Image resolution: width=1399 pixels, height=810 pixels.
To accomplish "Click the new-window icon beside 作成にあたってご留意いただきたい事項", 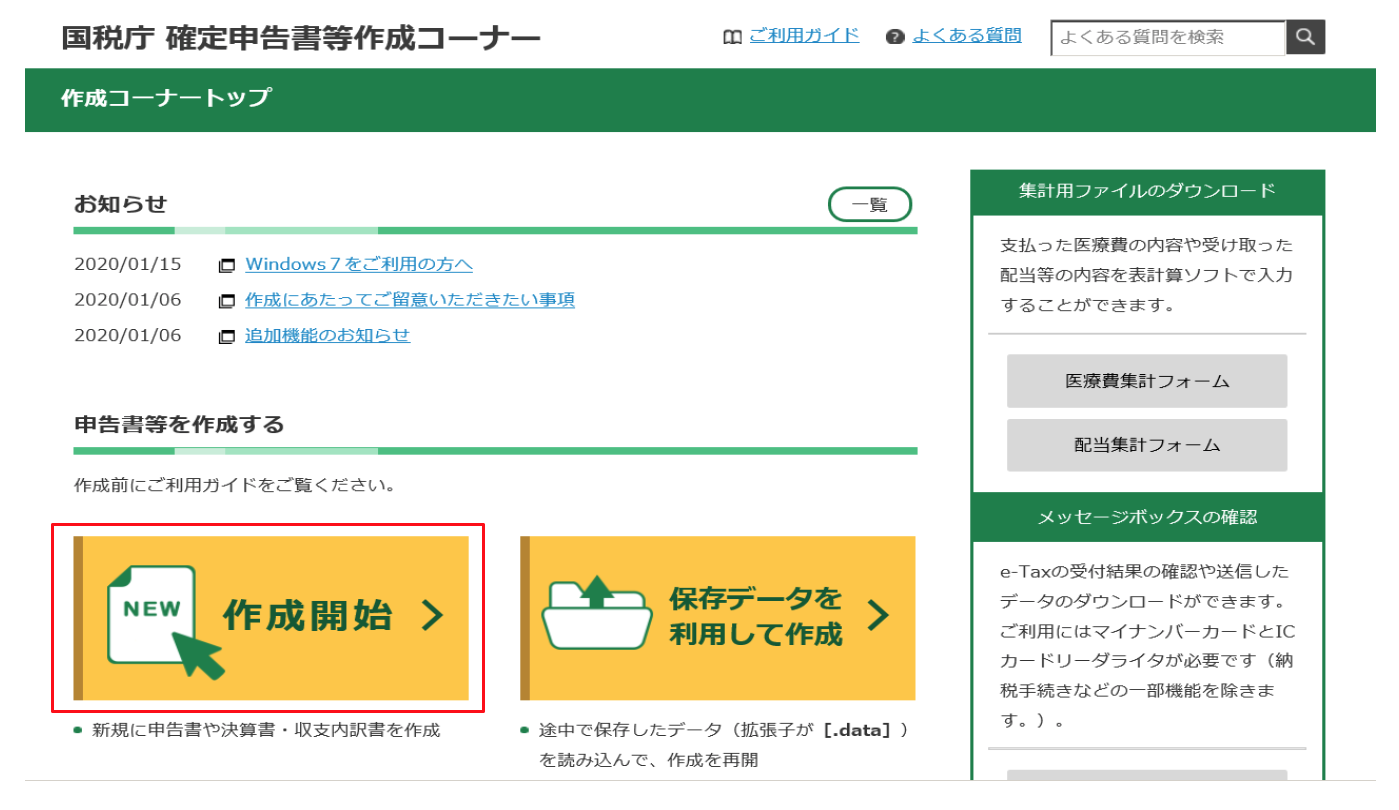I will (227, 301).
